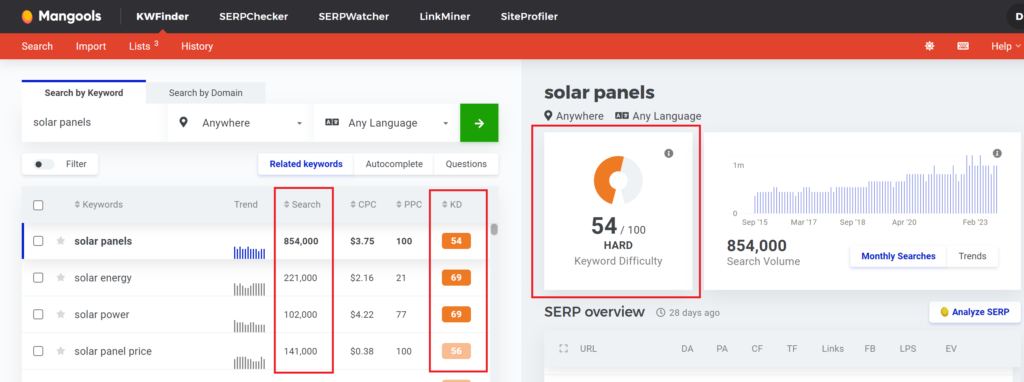Click the 221,000 search volume cell
This screenshot has width=1024, height=382.
300,278
